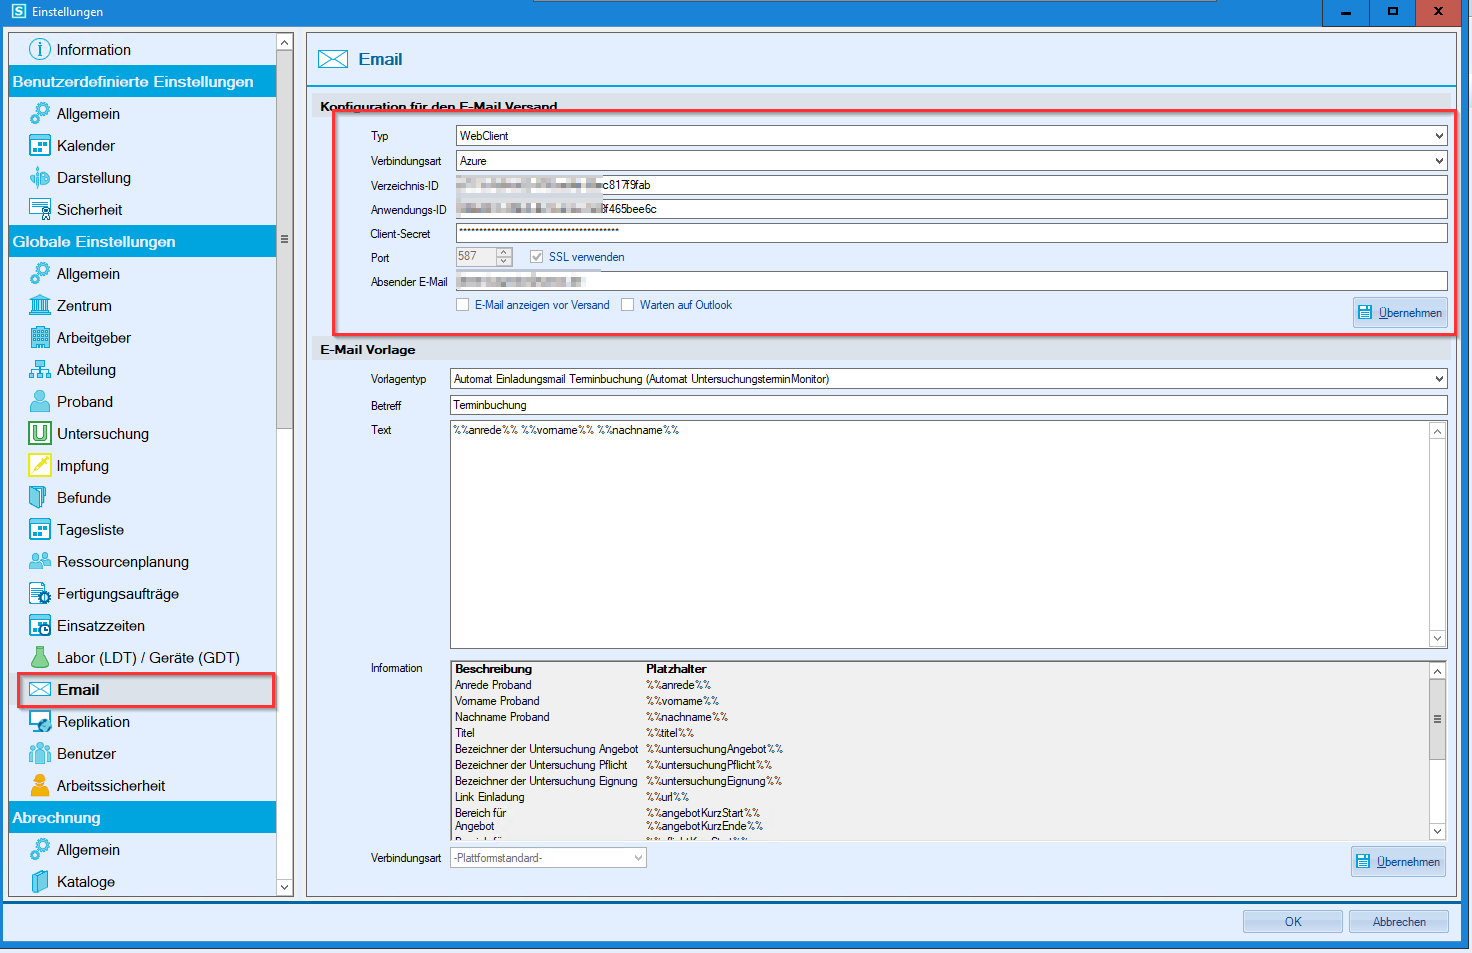Viewport: 1472px width, 953px height.
Task: Click Allgemein gear icon under Globale Einstellungen
Action: point(40,273)
